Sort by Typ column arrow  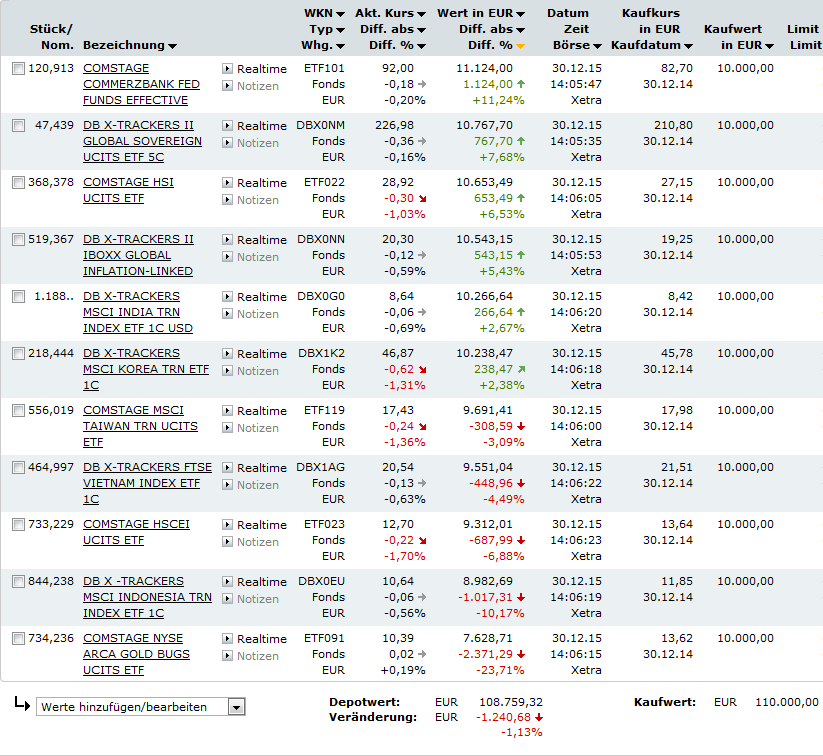click(x=340, y=30)
